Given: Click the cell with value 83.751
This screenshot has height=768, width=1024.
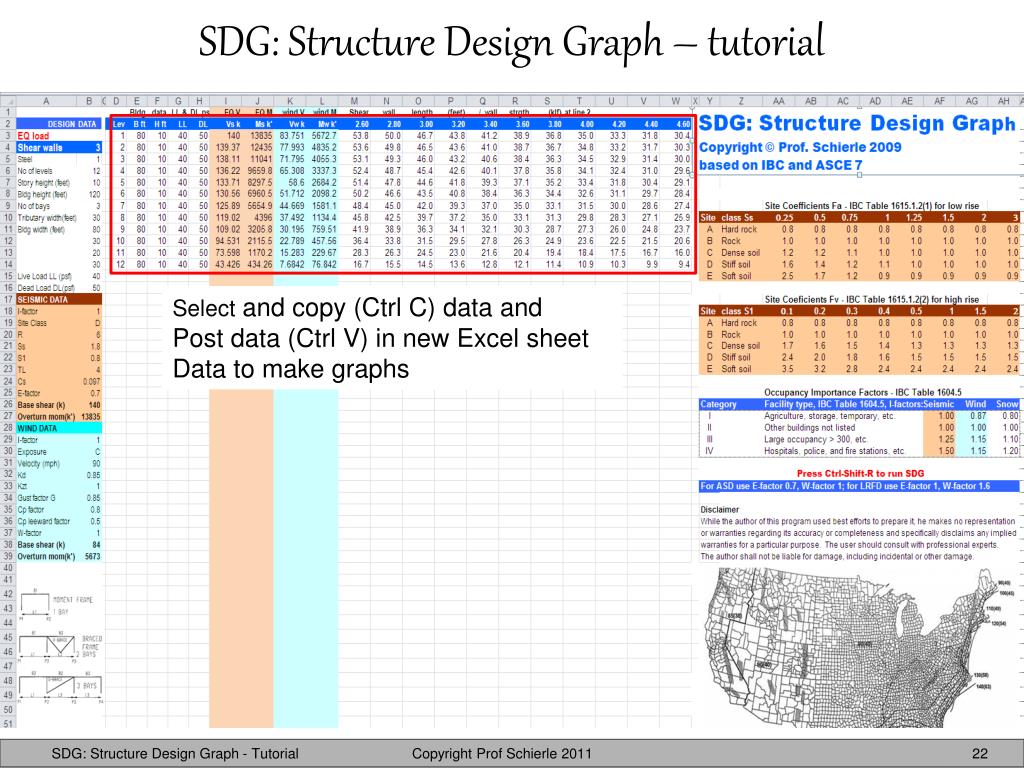Looking at the screenshot, I should tap(292, 136).
